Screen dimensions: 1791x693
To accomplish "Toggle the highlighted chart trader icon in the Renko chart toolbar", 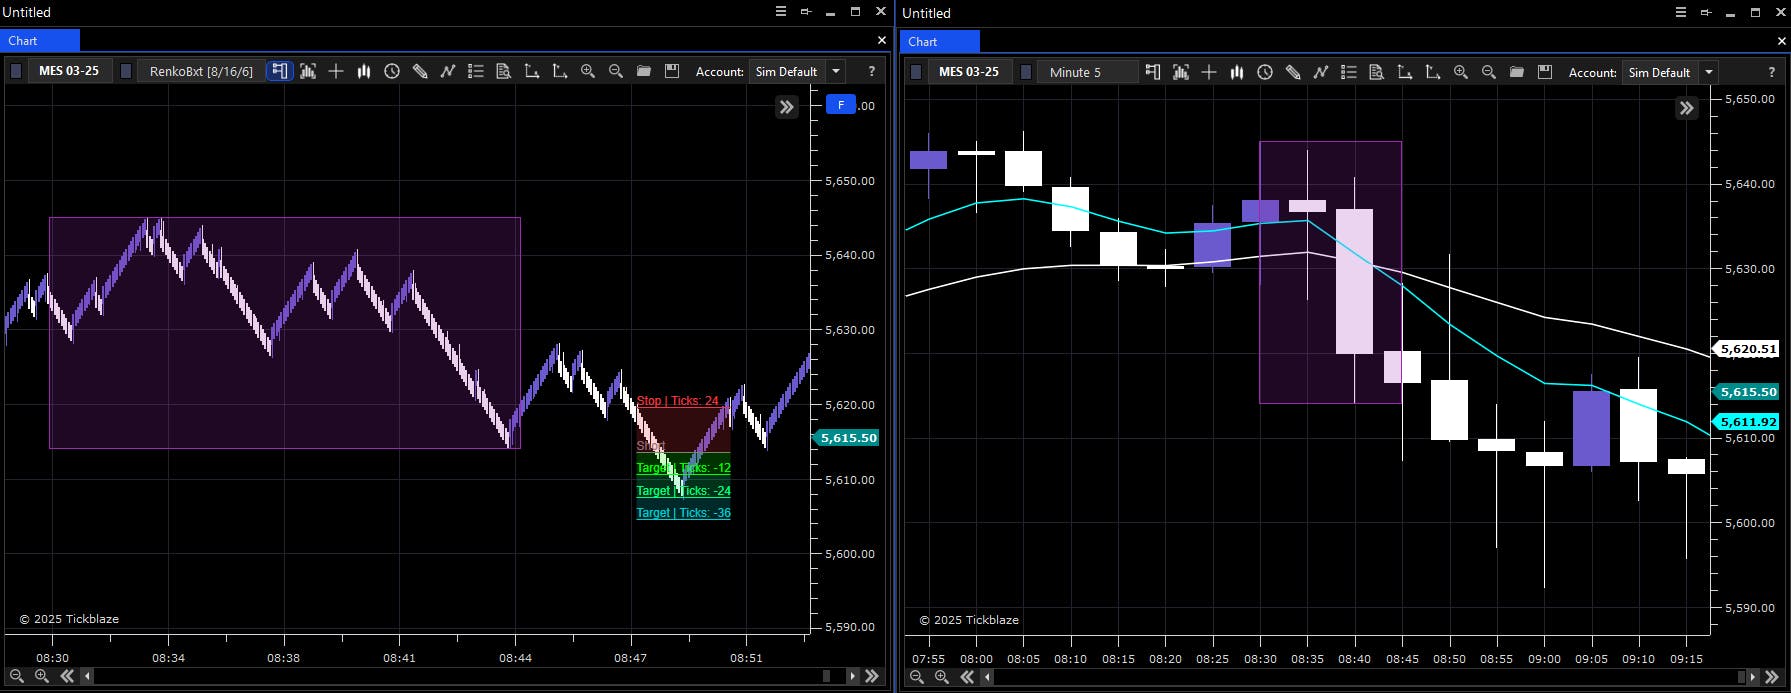I will [x=280, y=71].
